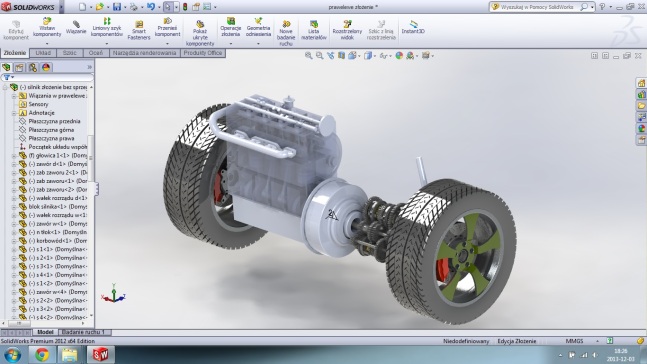647x364 pixels.
Task: Switch to the Szkic tab
Action: pos(70,53)
